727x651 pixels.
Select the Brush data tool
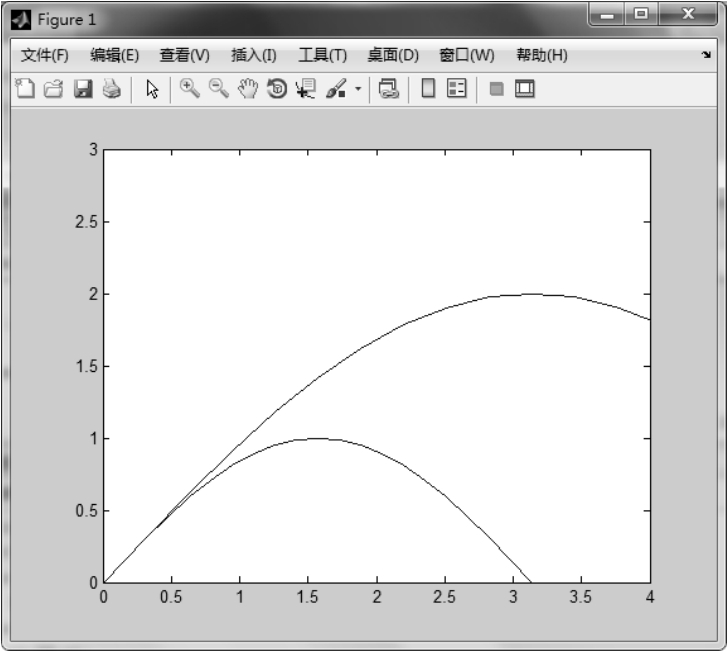click(x=335, y=89)
